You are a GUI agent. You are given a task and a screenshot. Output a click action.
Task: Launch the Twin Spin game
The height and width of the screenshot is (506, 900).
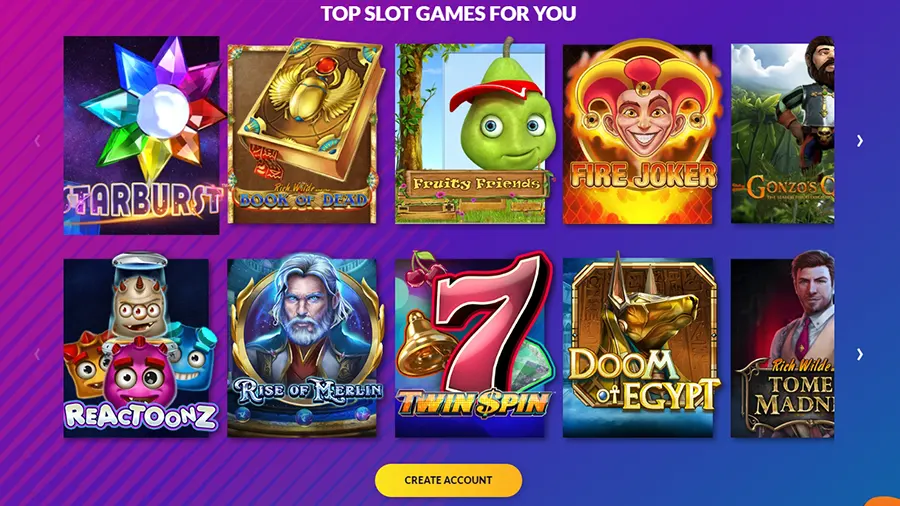(x=474, y=344)
